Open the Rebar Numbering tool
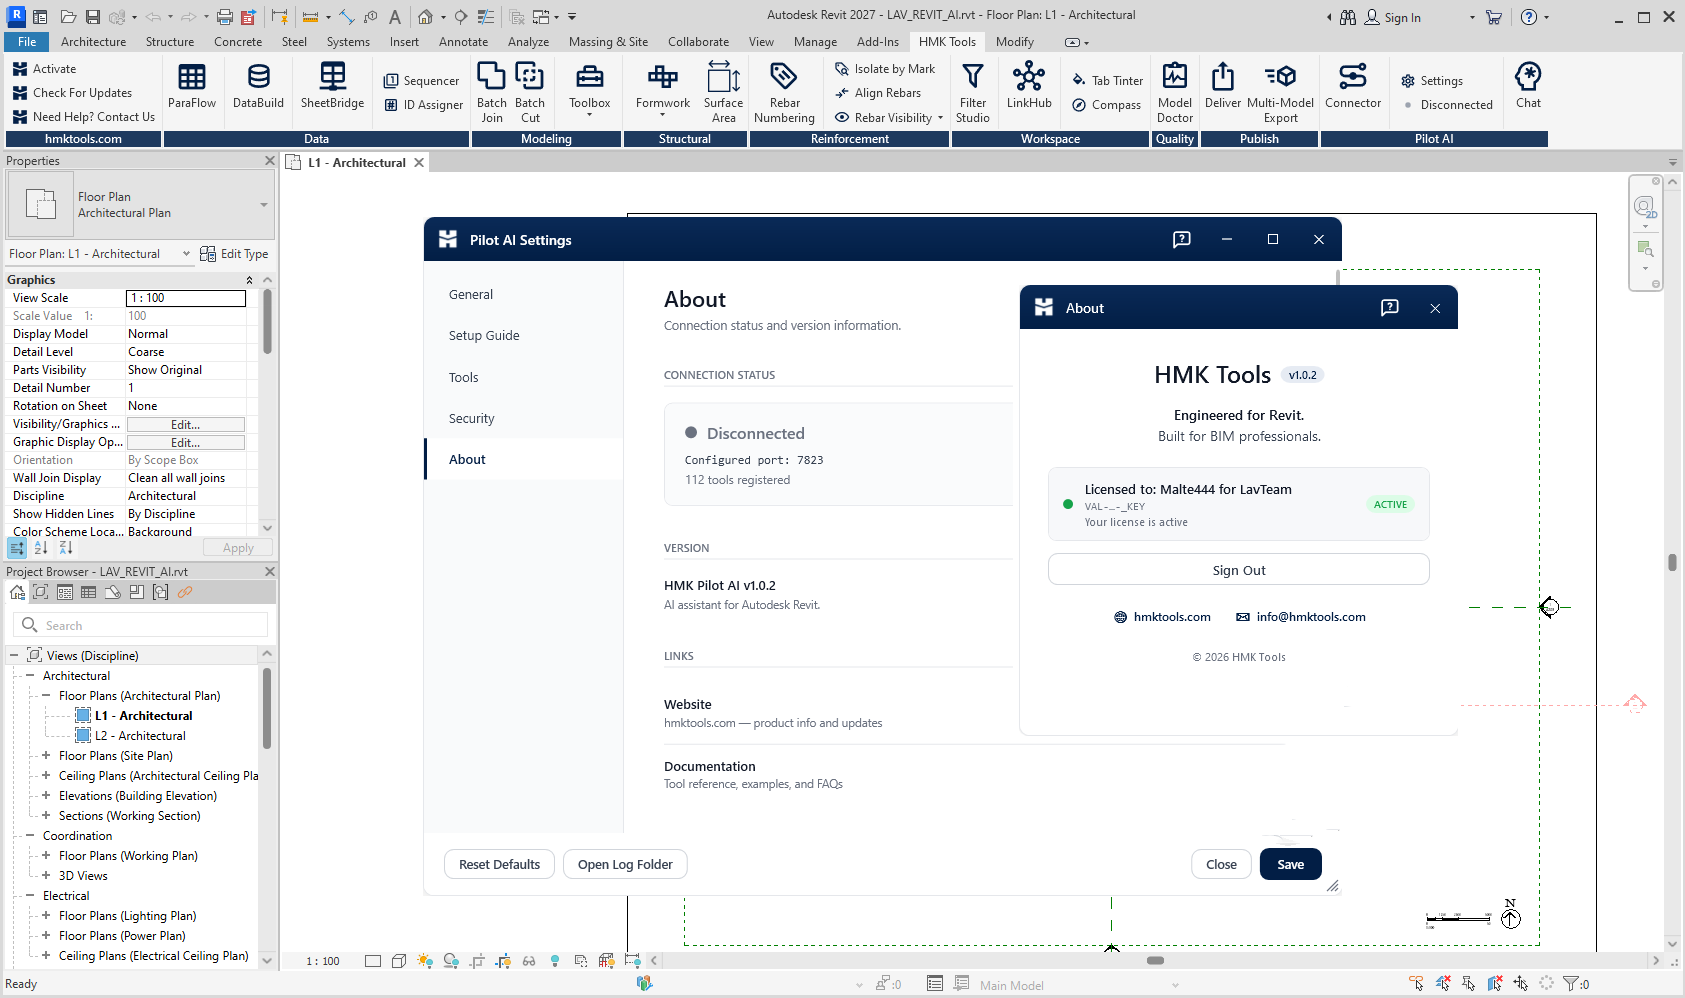This screenshot has height=998, width=1685. pos(784,92)
